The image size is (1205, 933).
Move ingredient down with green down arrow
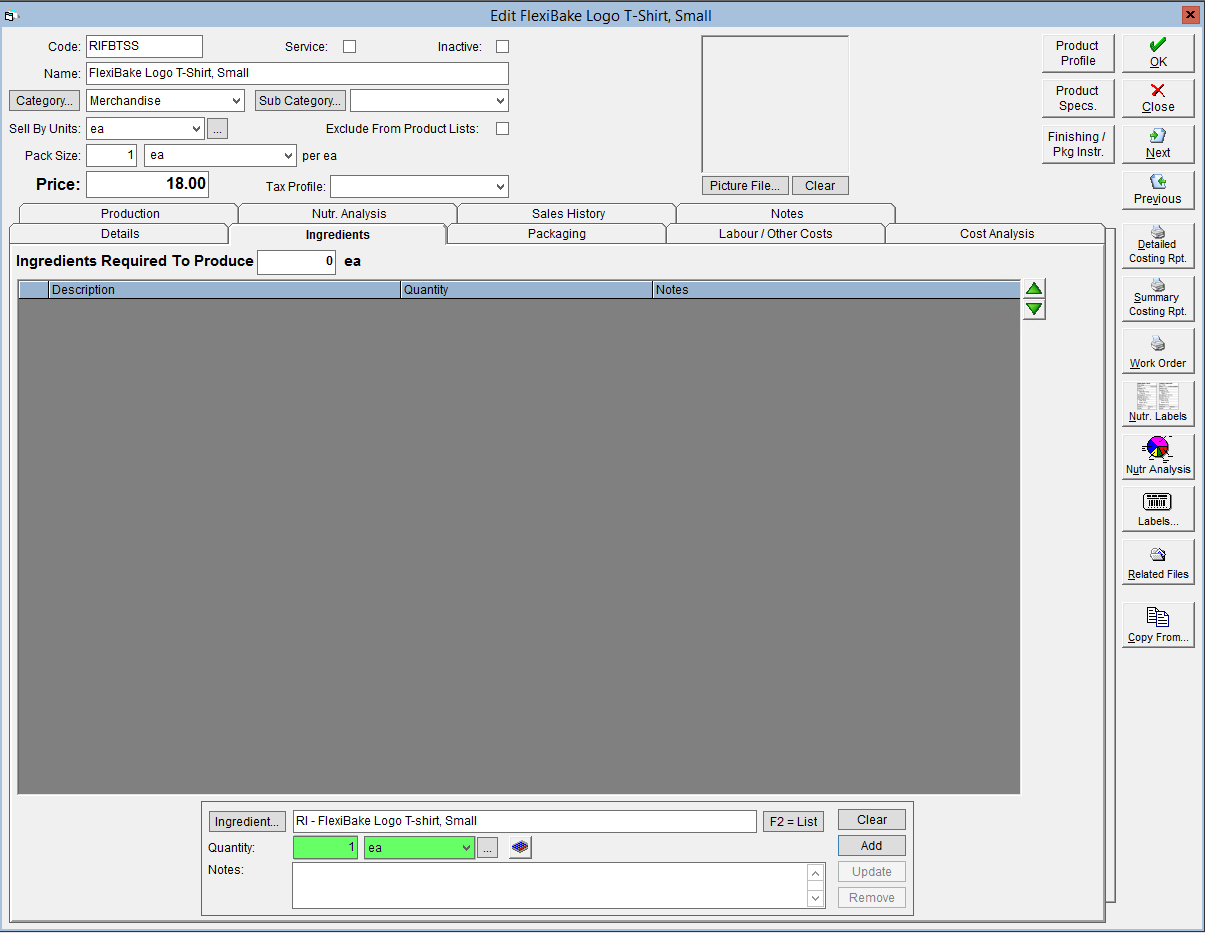(x=1034, y=309)
